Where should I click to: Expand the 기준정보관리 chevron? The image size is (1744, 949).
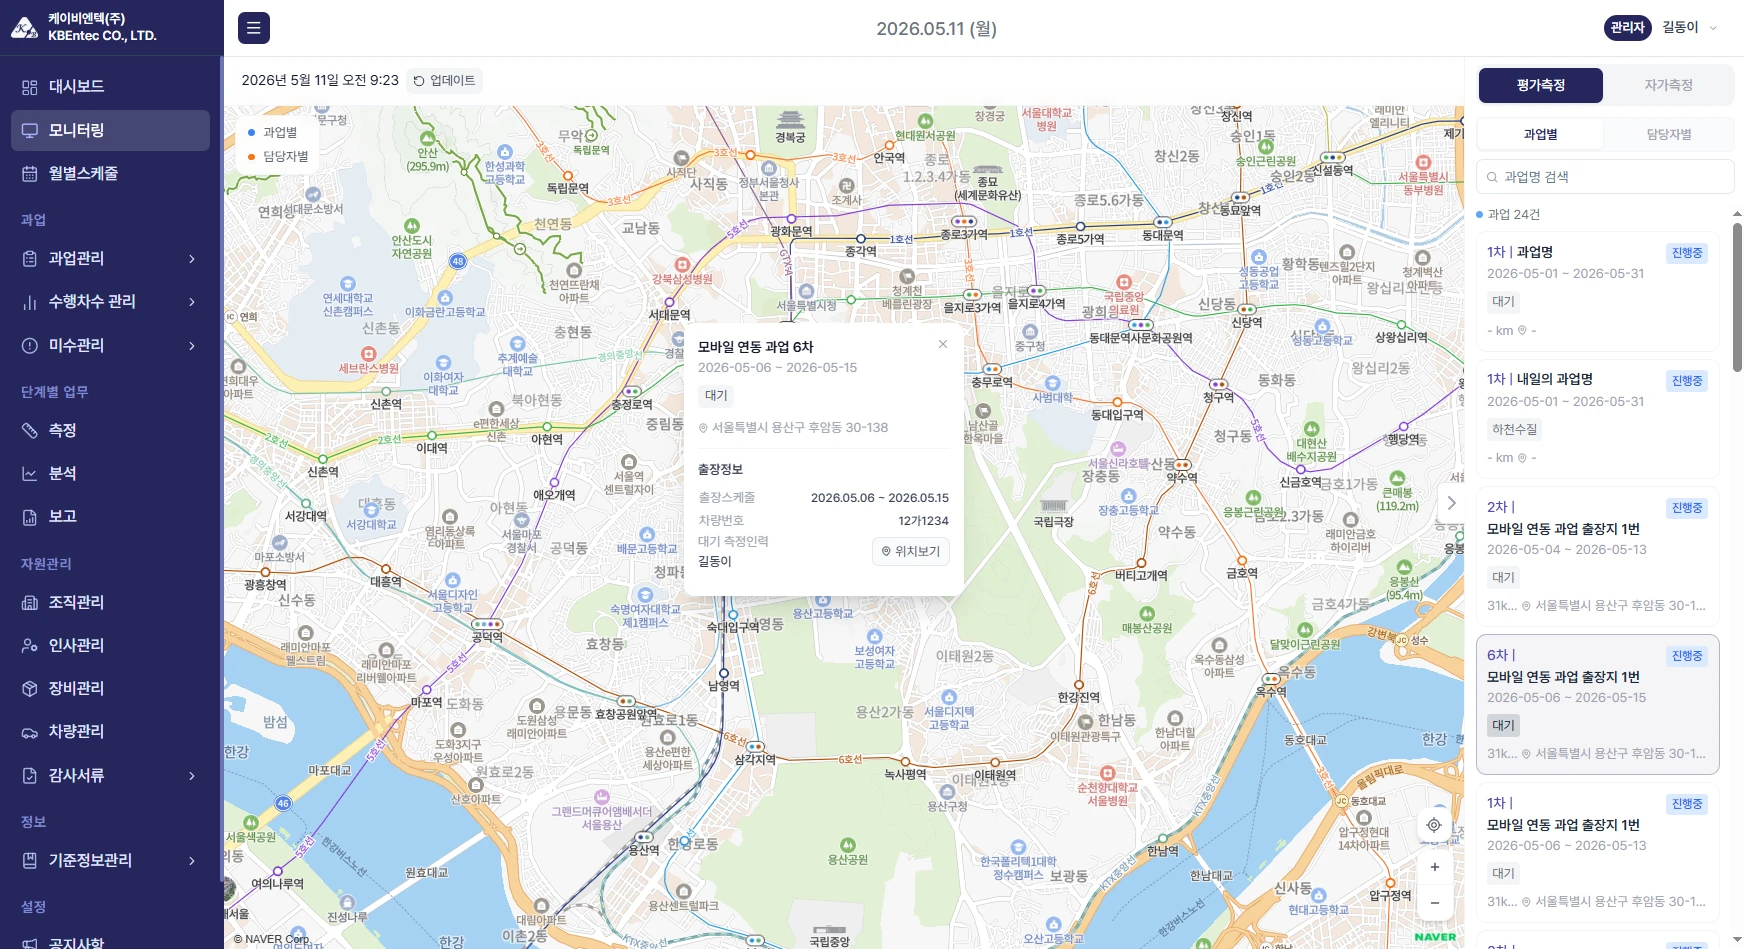(192, 861)
